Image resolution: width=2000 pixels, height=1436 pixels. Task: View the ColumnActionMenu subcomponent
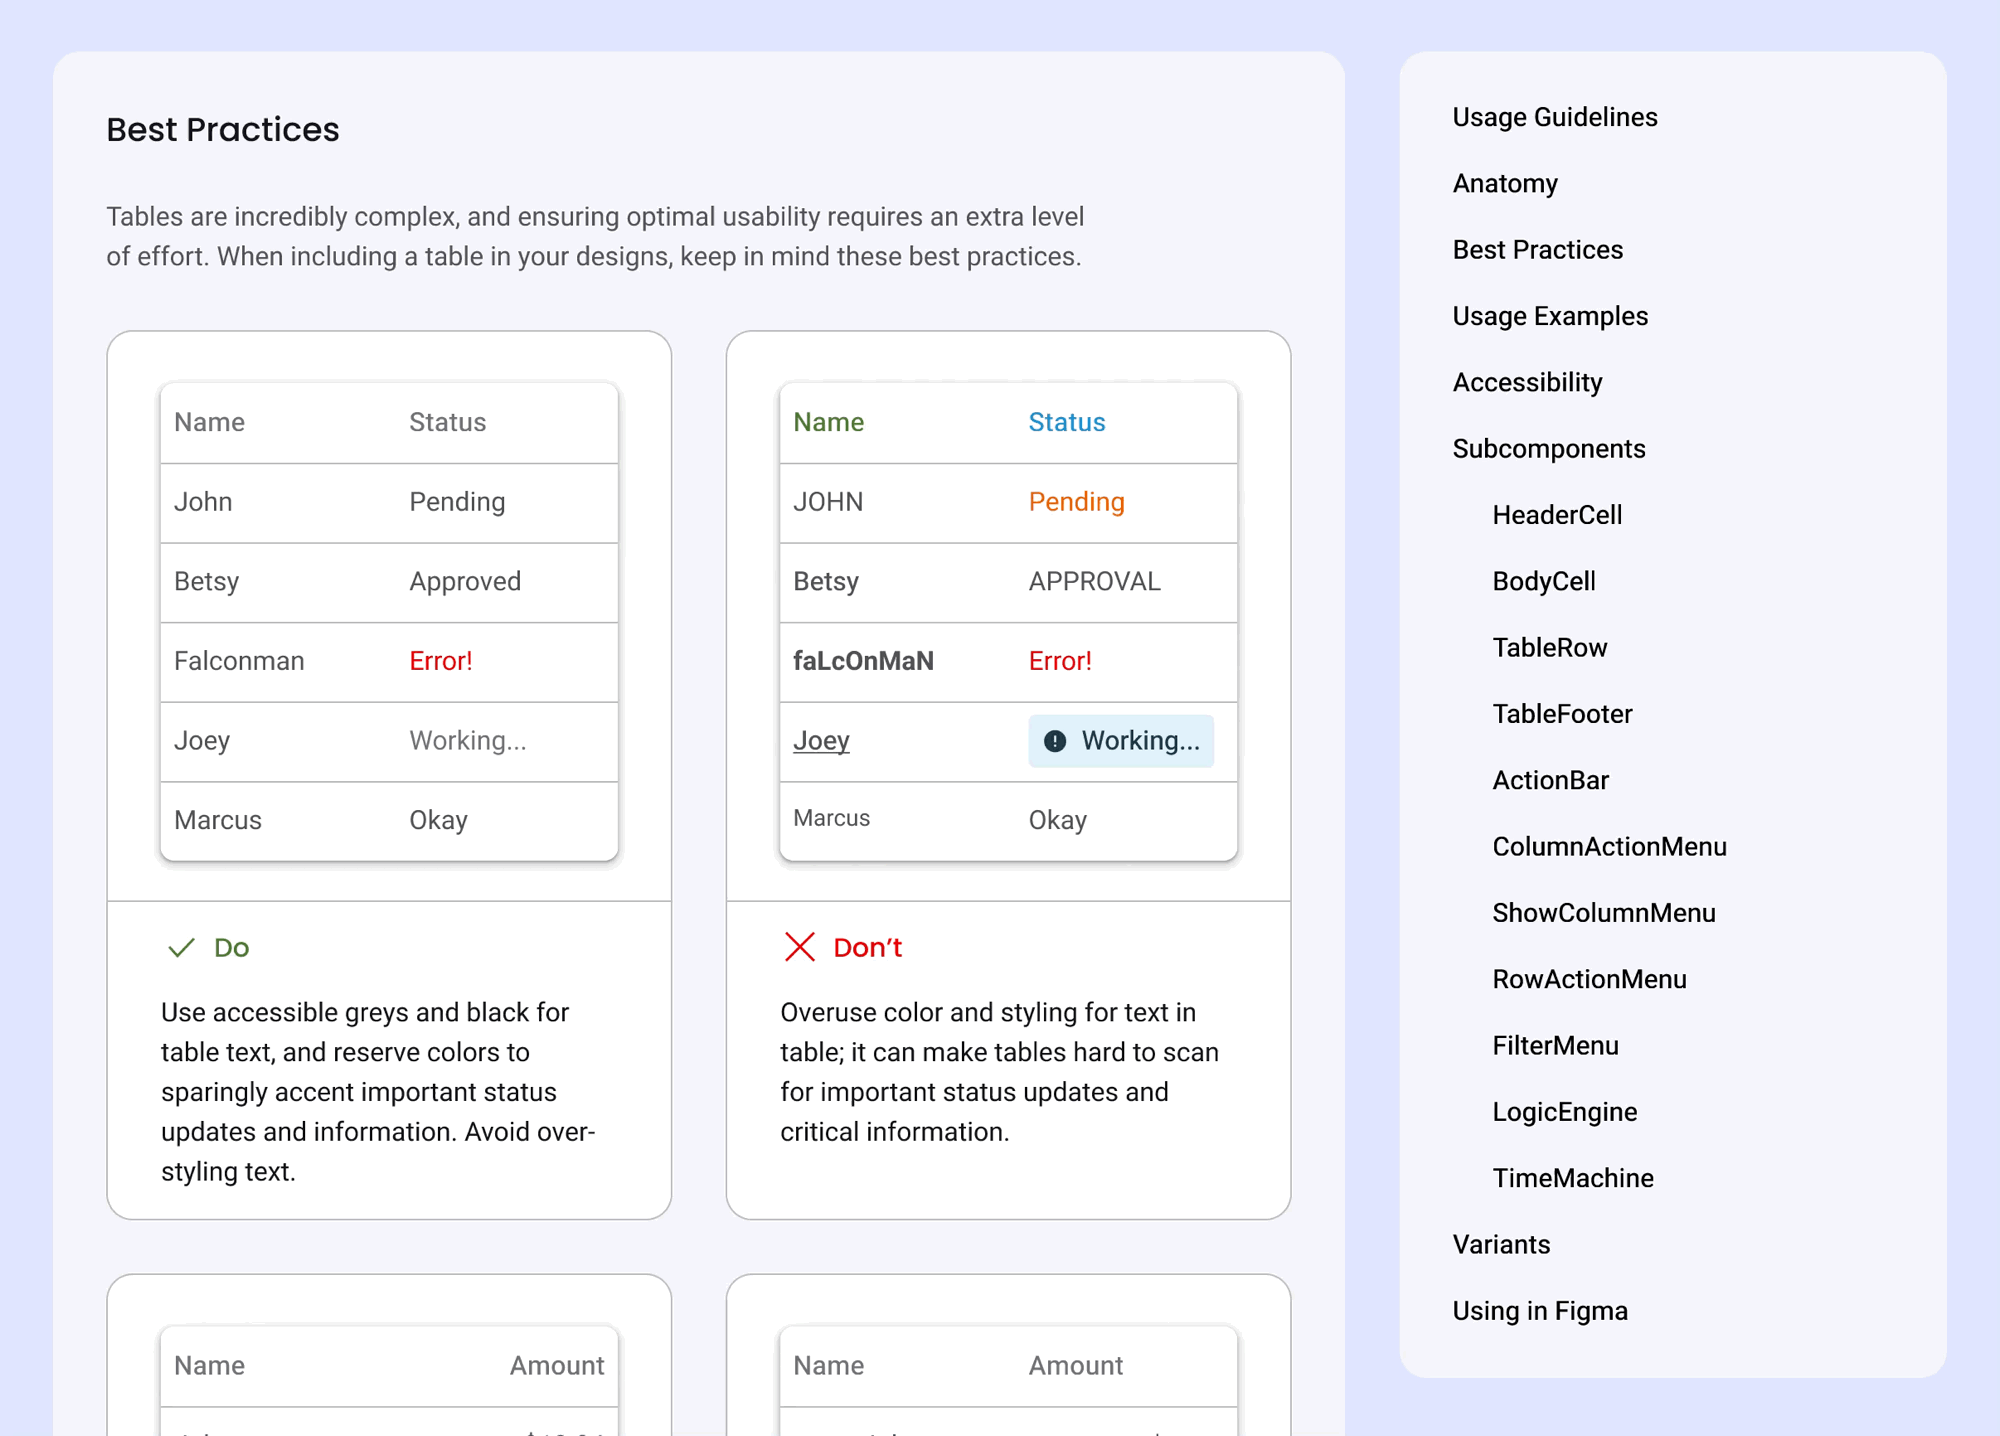[x=1609, y=846]
